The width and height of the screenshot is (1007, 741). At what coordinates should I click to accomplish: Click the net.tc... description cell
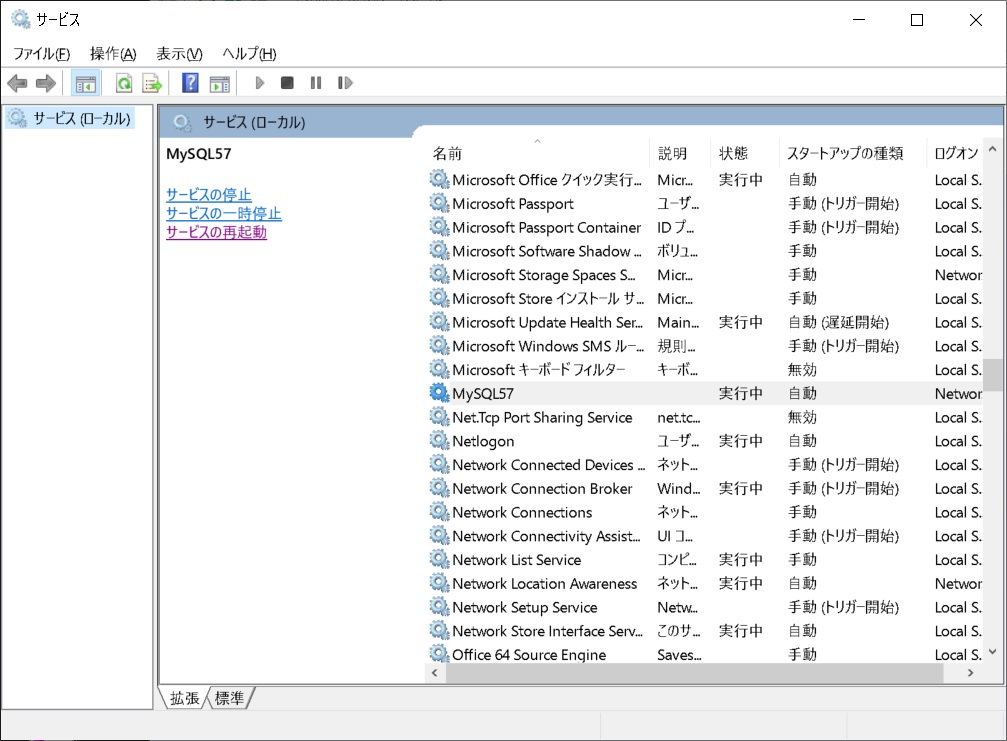[679, 417]
